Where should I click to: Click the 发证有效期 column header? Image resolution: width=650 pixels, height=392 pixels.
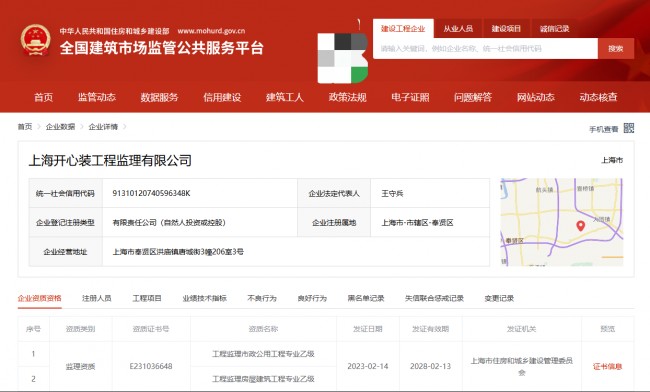tap(430, 329)
